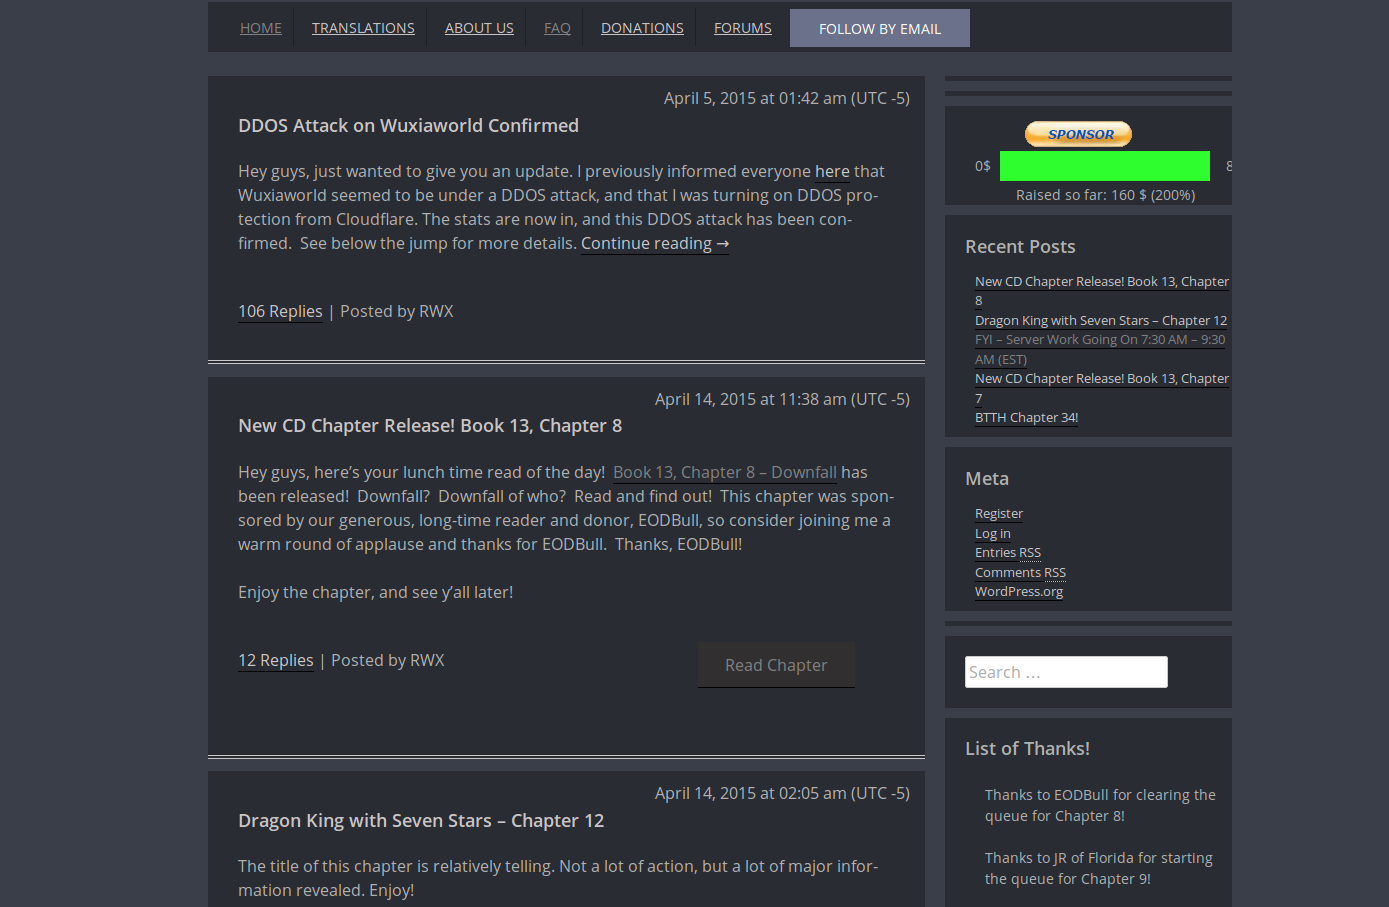Screen dimensions: 1389x907
Task: View the 12 Replies comments link
Action: point(276,660)
